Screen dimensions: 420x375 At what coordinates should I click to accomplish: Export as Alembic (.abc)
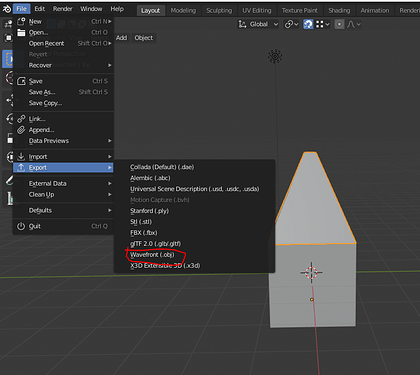[x=195, y=178]
